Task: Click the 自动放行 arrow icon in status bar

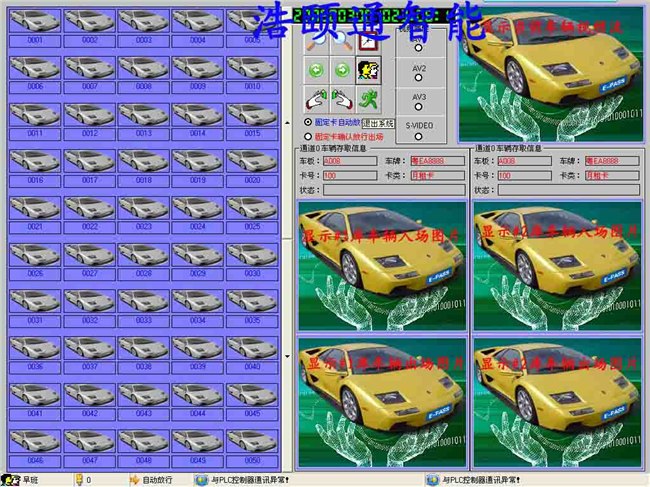Action: (x=134, y=480)
